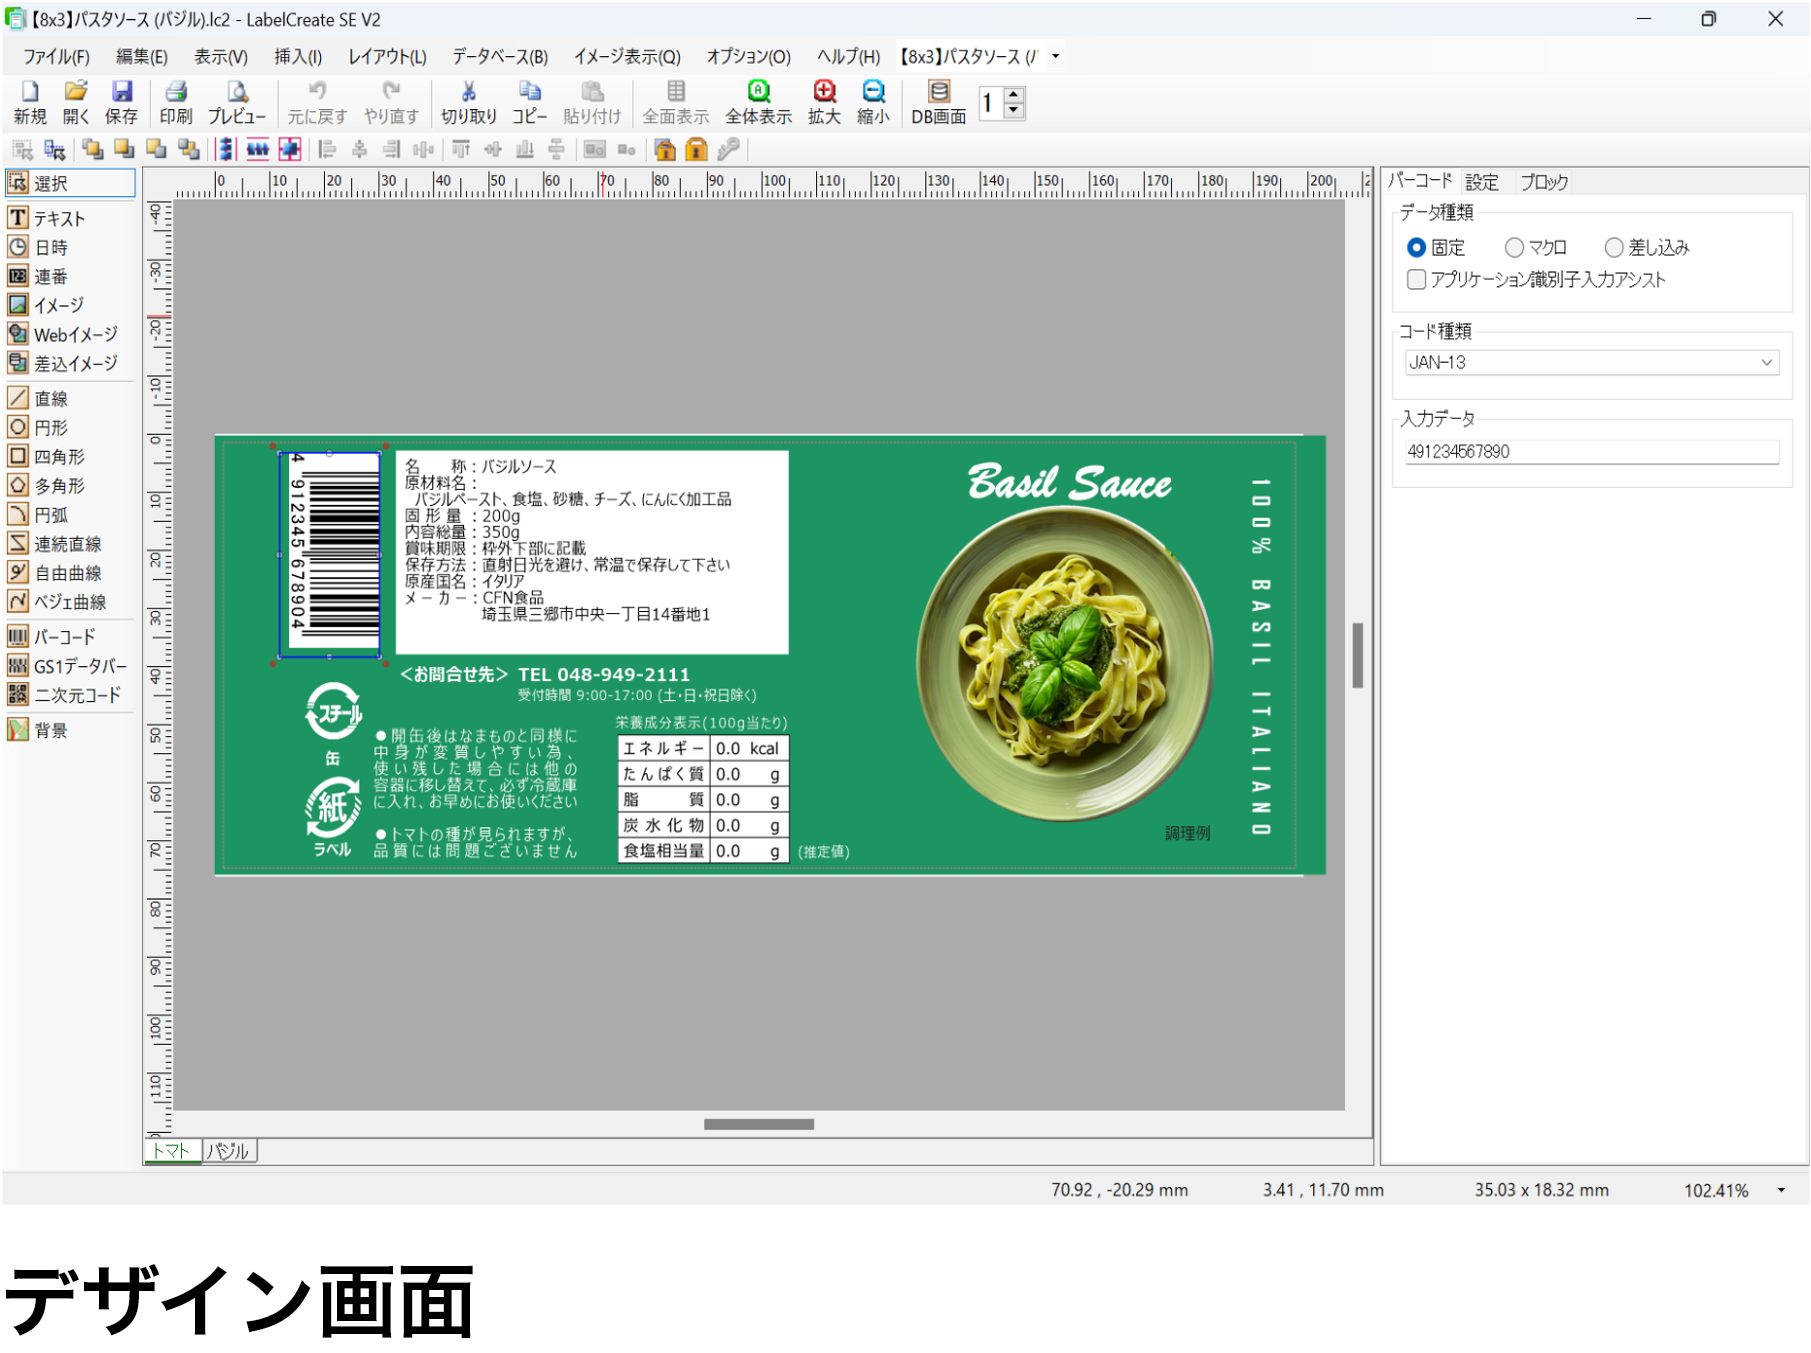Screen dimensions: 1811x1353
Task: Open the zoom percentage dropdown in status bar
Action: [x=1781, y=1190]
